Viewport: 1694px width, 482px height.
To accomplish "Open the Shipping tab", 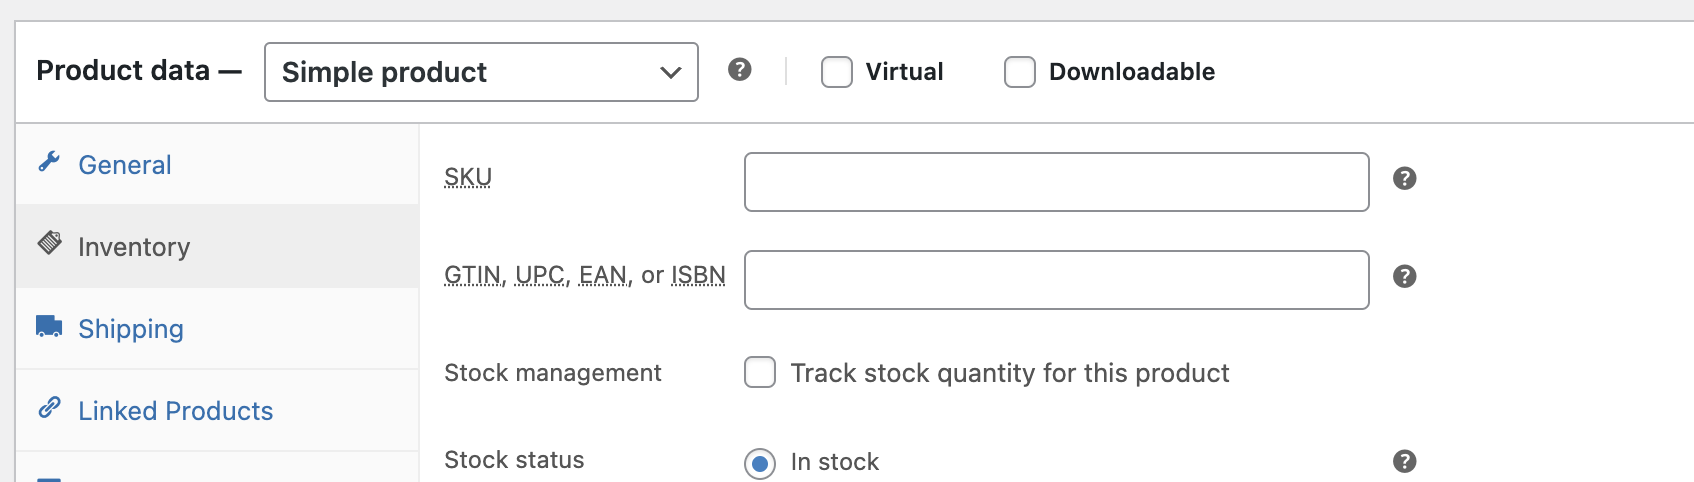I will tap(131, 329).
